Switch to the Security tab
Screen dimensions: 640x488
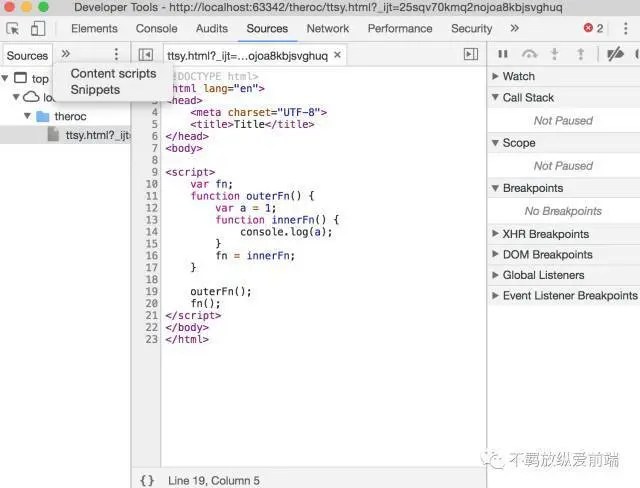471,29
